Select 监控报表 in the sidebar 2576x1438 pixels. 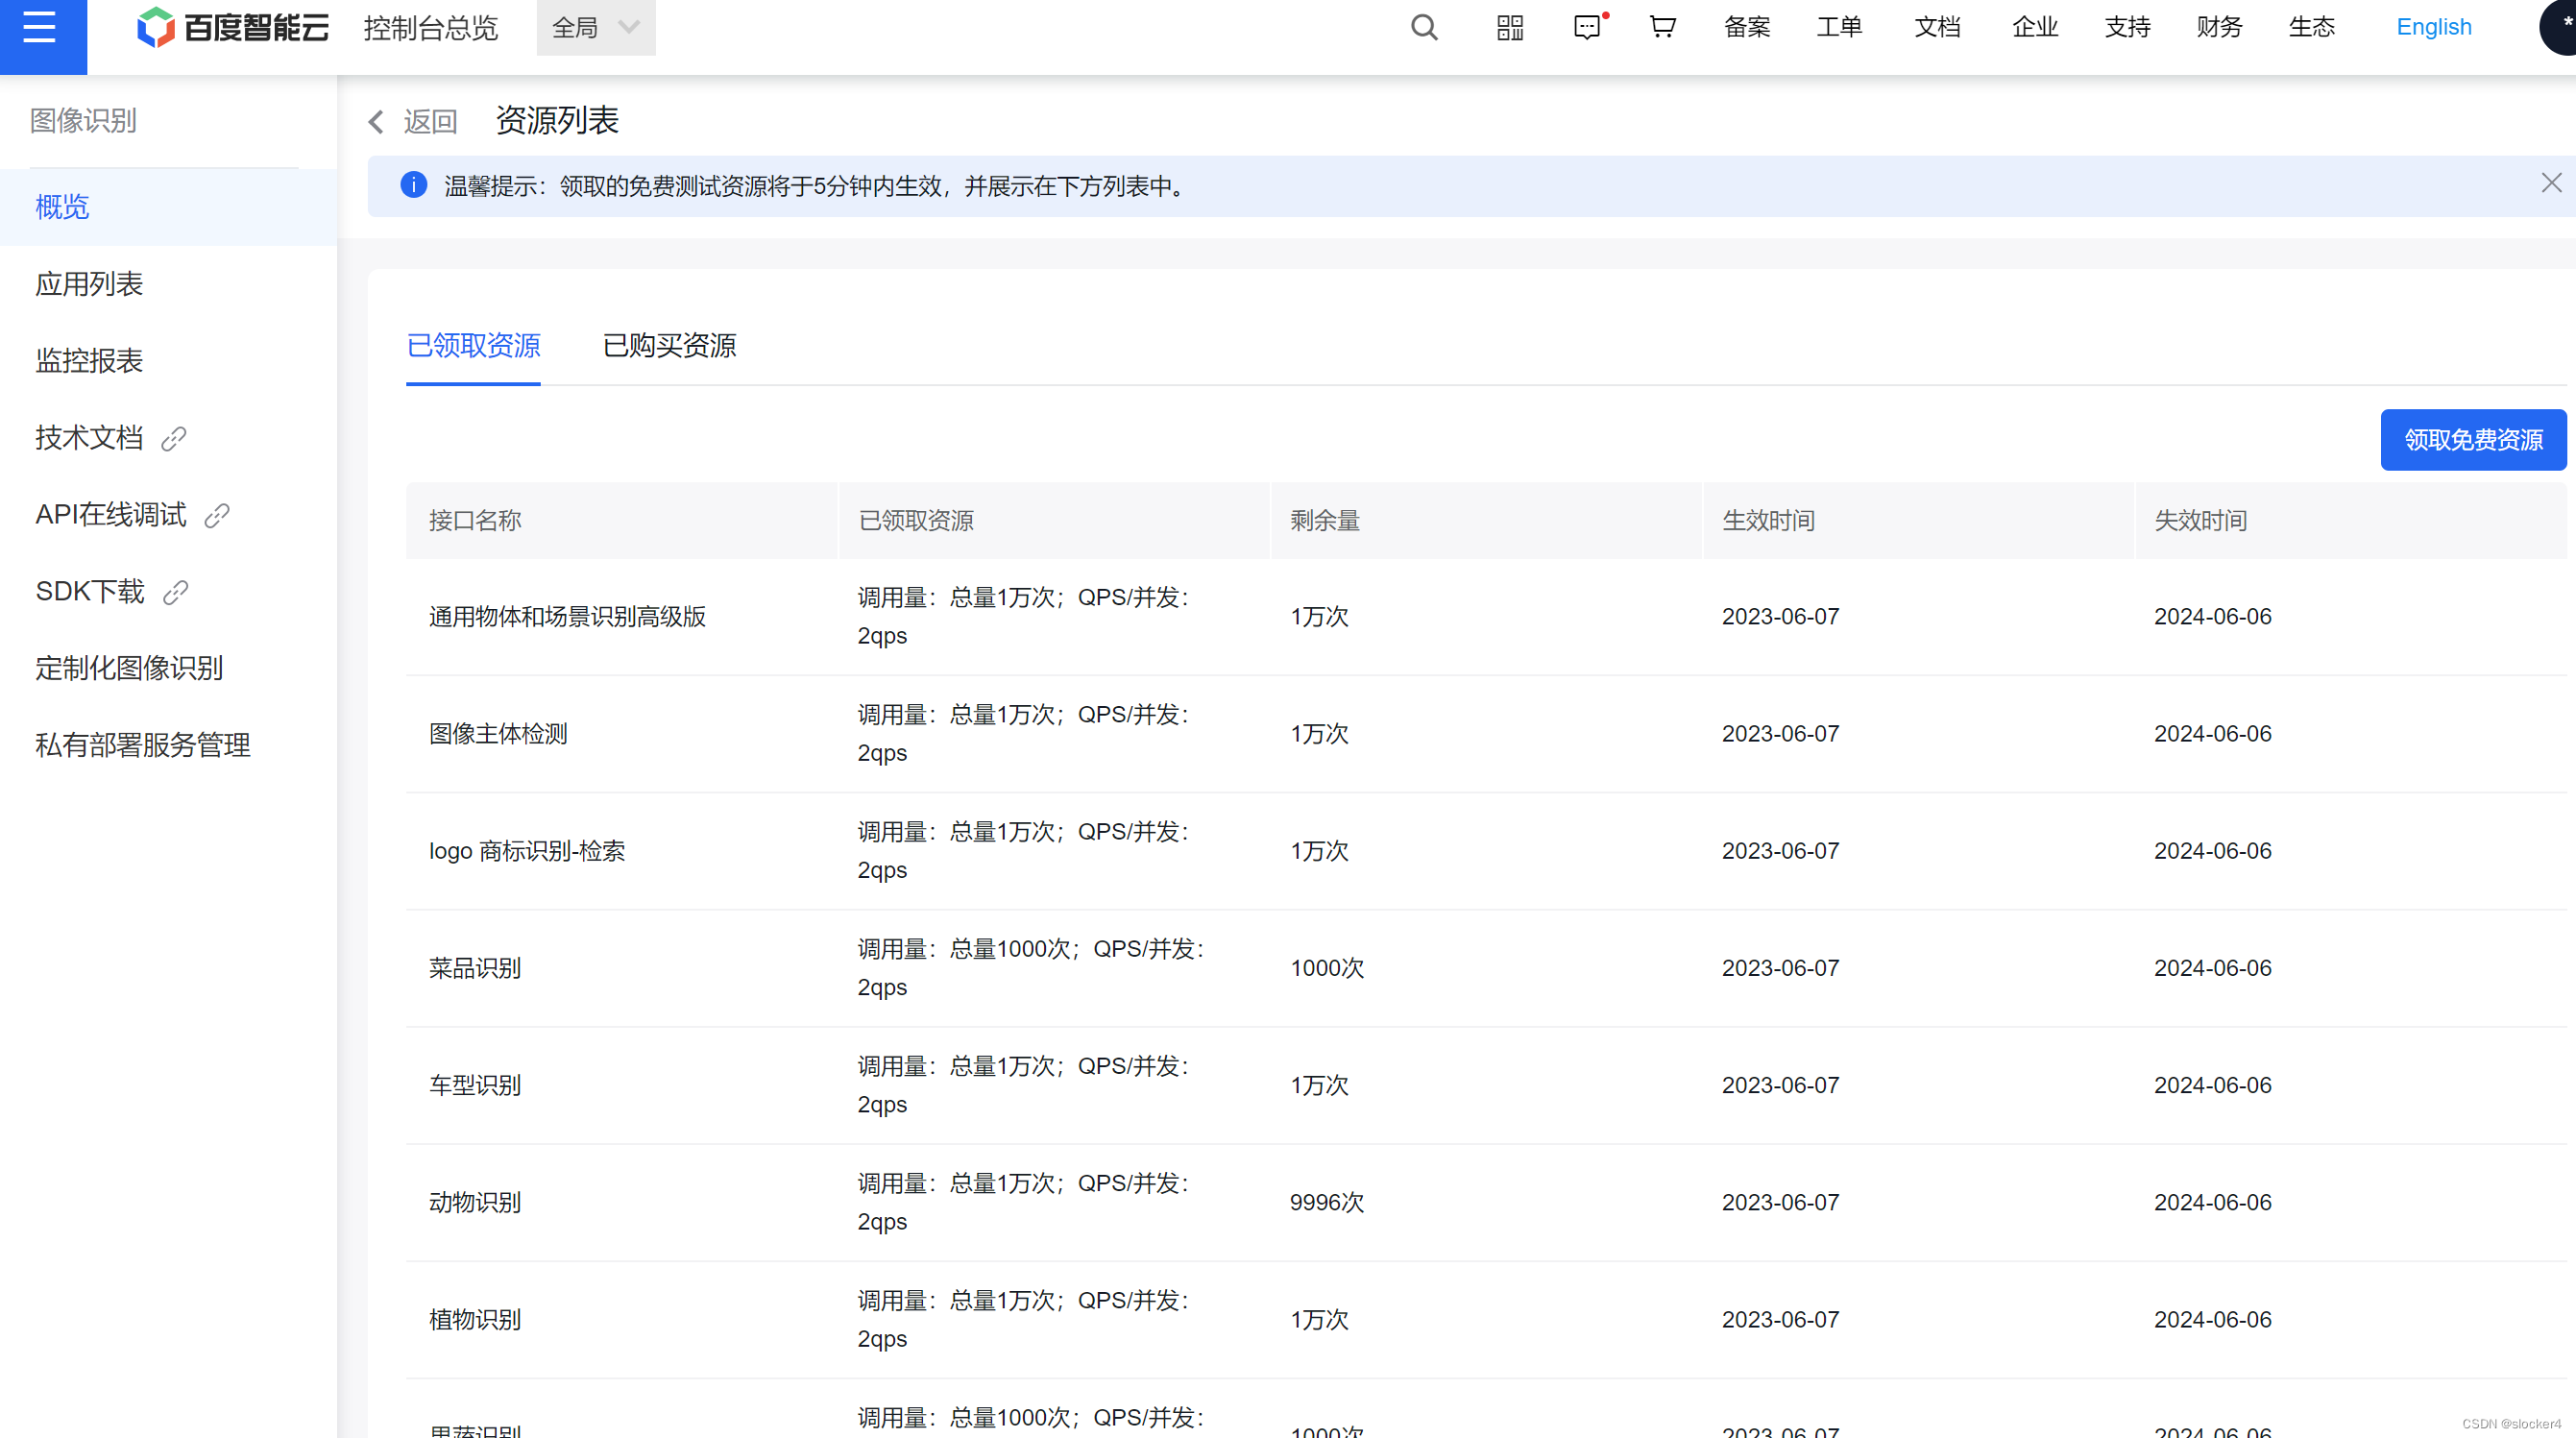point(88,361)
